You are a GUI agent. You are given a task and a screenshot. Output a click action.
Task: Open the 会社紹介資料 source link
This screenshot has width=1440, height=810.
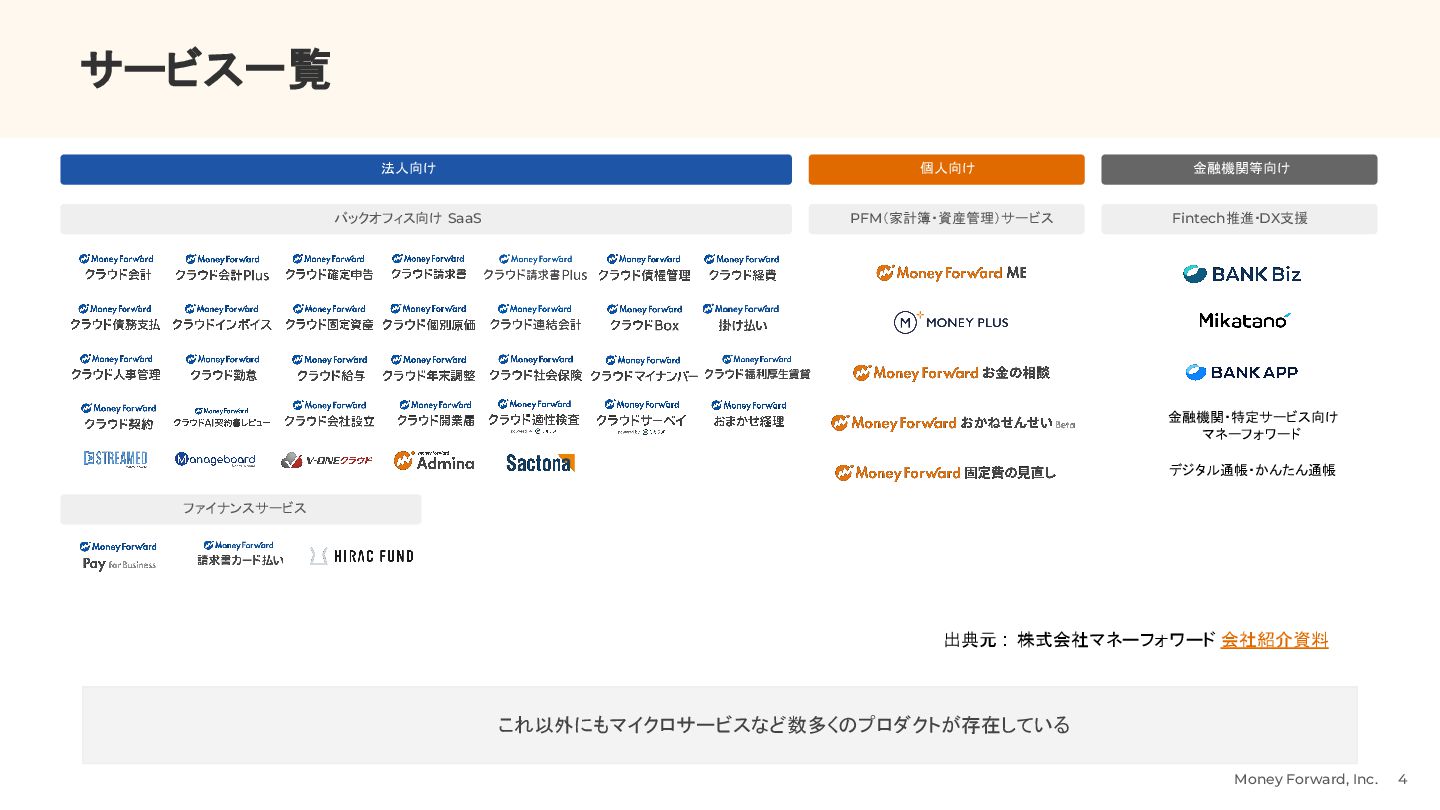(x=1274, y=640)
